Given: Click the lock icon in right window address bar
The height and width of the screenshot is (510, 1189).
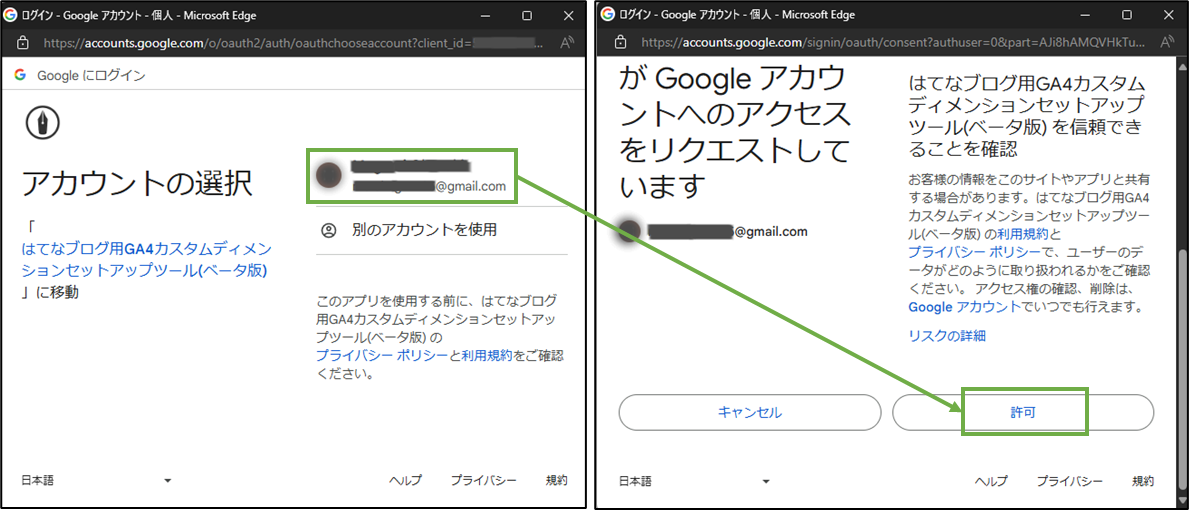Looking at the screenshot, I should pyautogui.click(x=622, y=42).
